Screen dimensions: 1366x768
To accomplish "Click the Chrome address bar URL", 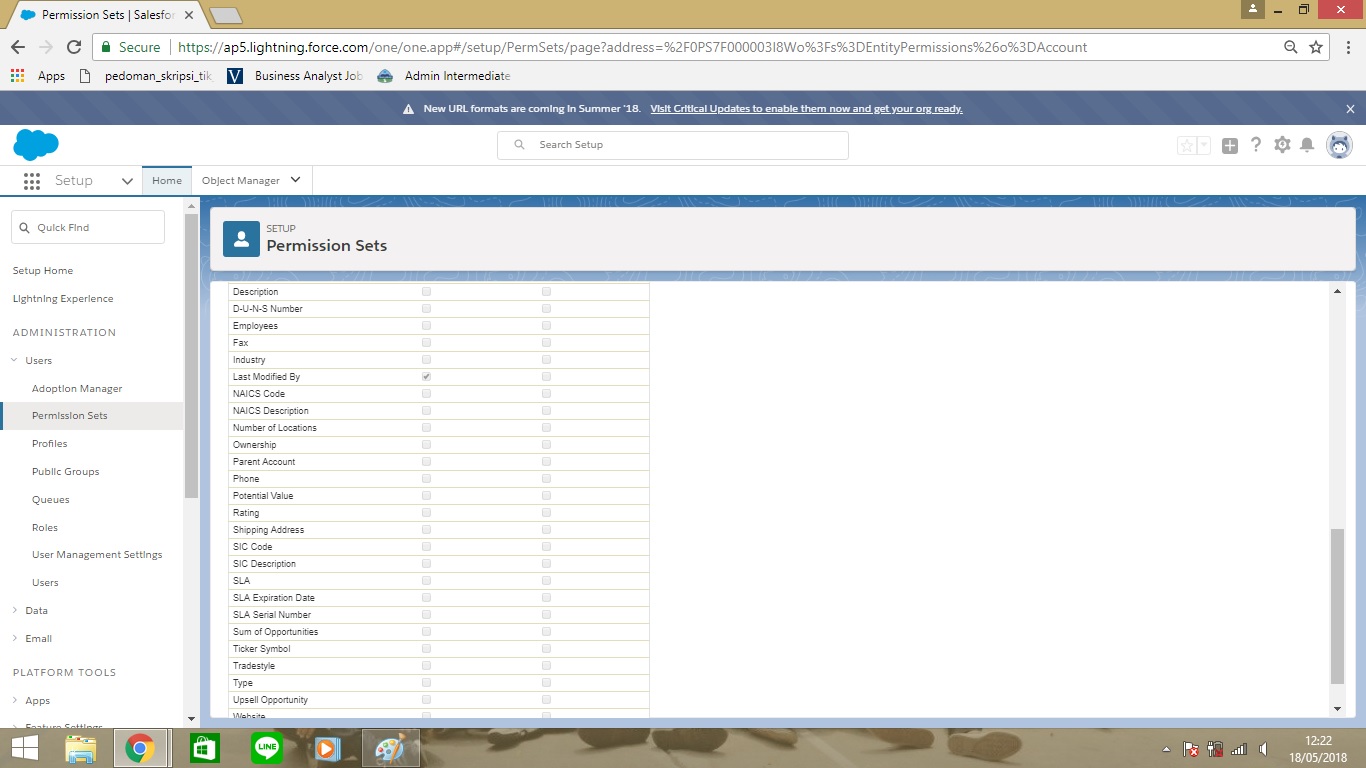I will pyautogui.click(x=632, y=47).
